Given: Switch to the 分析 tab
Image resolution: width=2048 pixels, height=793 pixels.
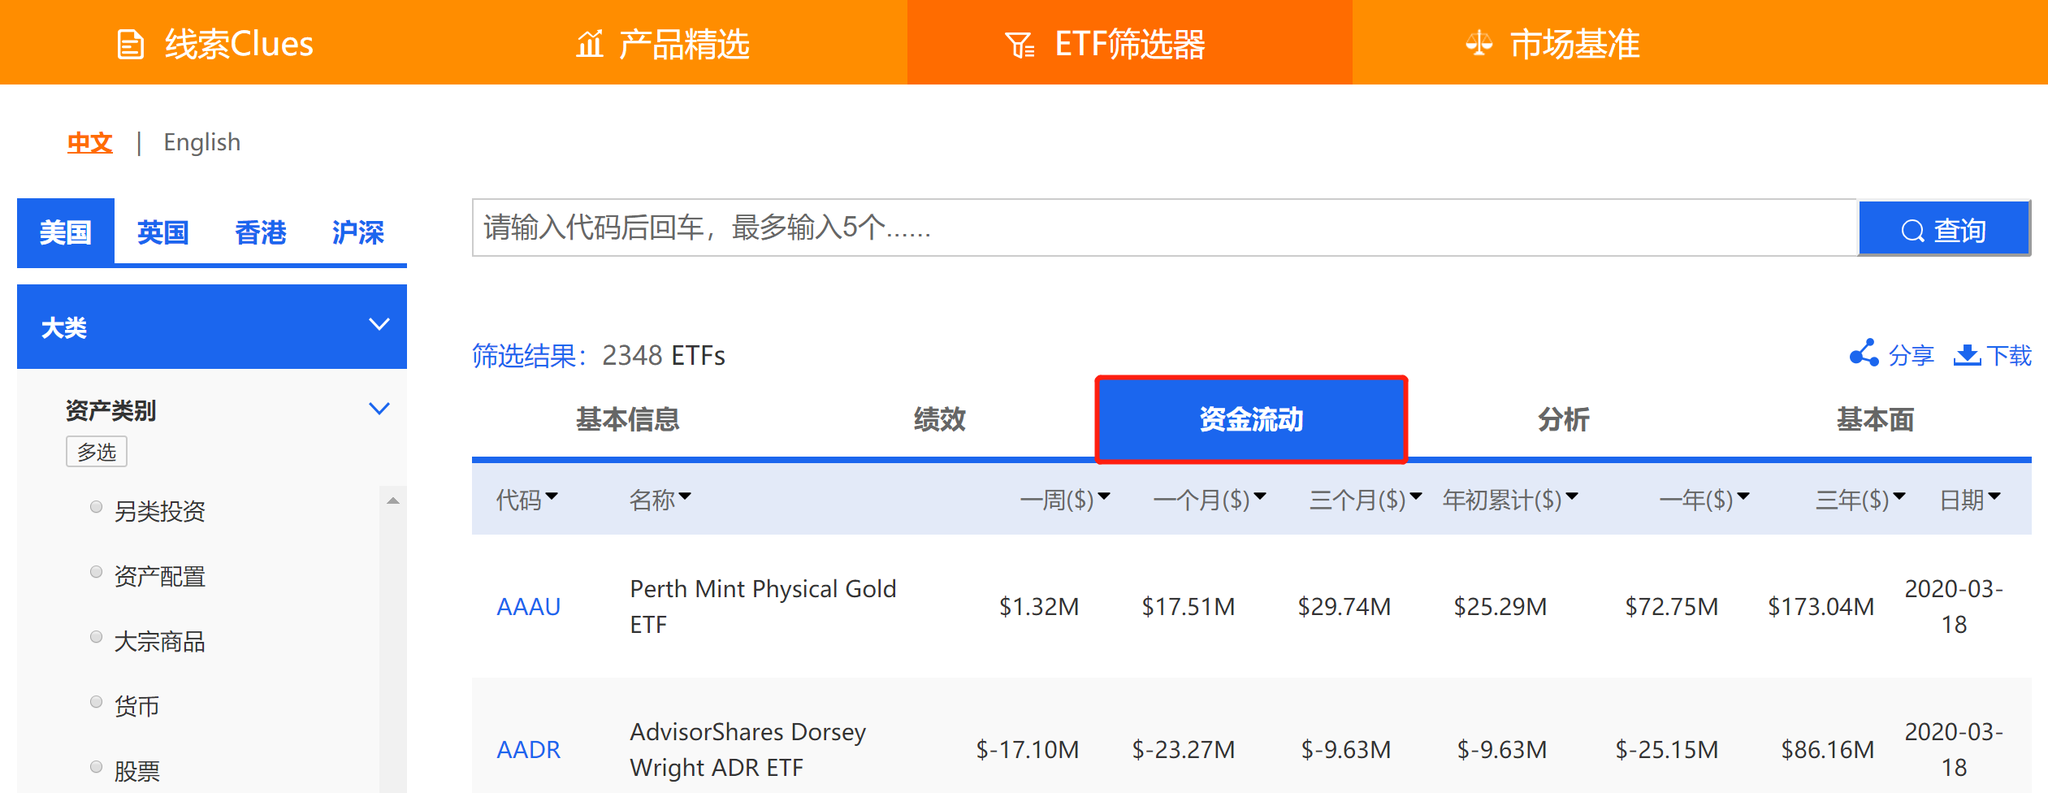Looking at the screenshot, I should pos(1563,419).
